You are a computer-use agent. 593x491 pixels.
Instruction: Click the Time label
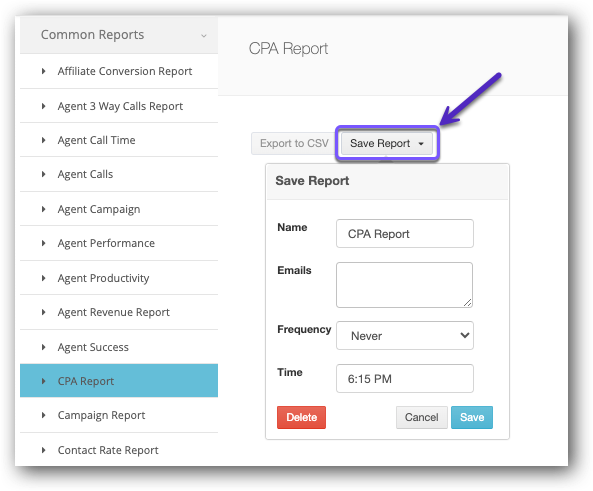tap(290, 373)
